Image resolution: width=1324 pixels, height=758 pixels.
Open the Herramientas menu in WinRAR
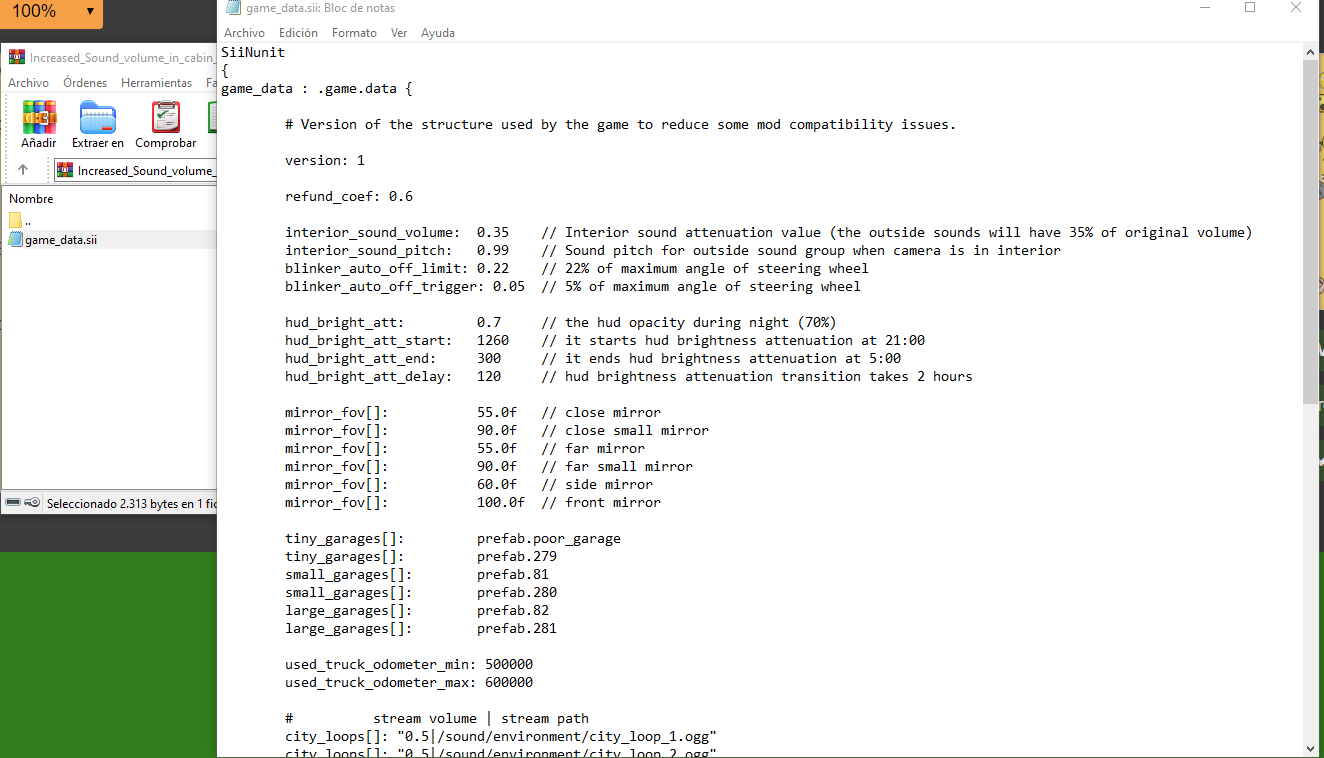tap(156, 83)
